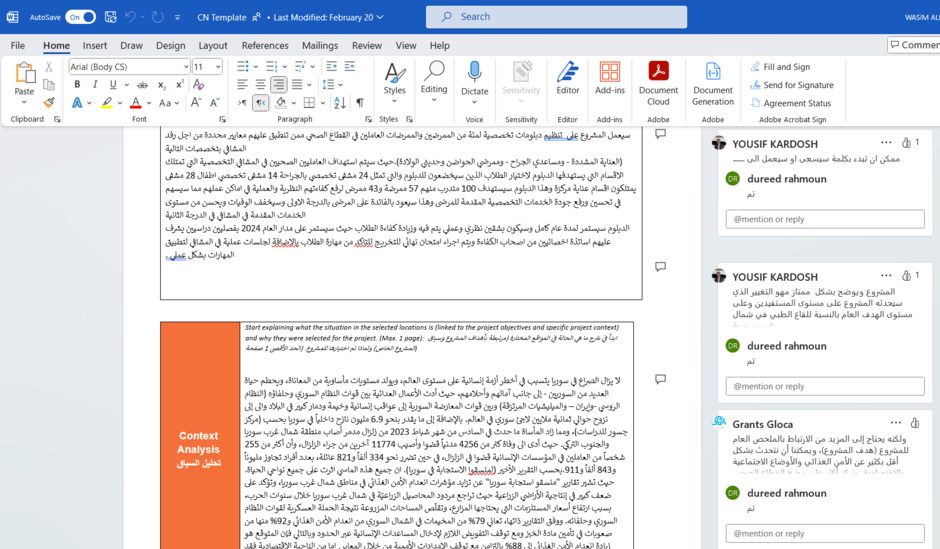Apply Text Effects blue A icon
This screenshot has height=549, width=940.
[77, 103]
